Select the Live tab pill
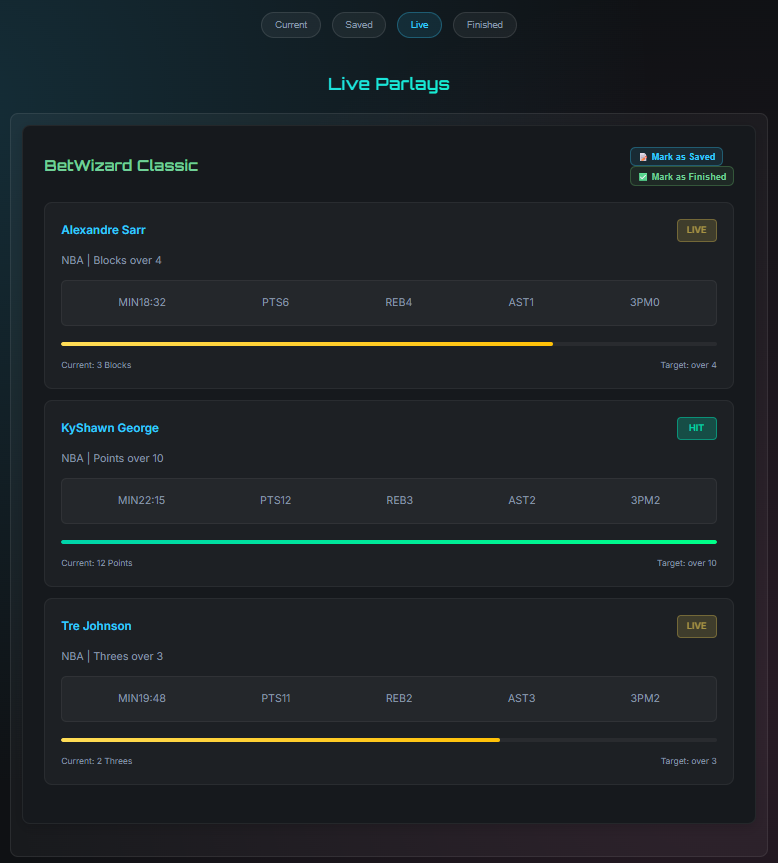Screen dimensions: 778x863 click(x=419, y=24)
